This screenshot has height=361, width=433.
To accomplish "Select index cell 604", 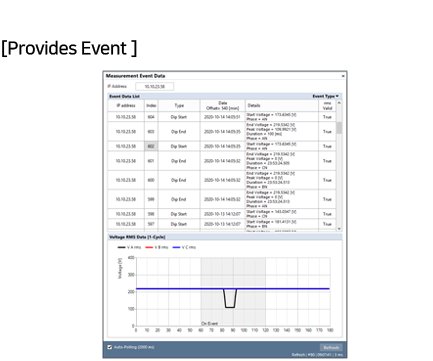I will point(151,117).
